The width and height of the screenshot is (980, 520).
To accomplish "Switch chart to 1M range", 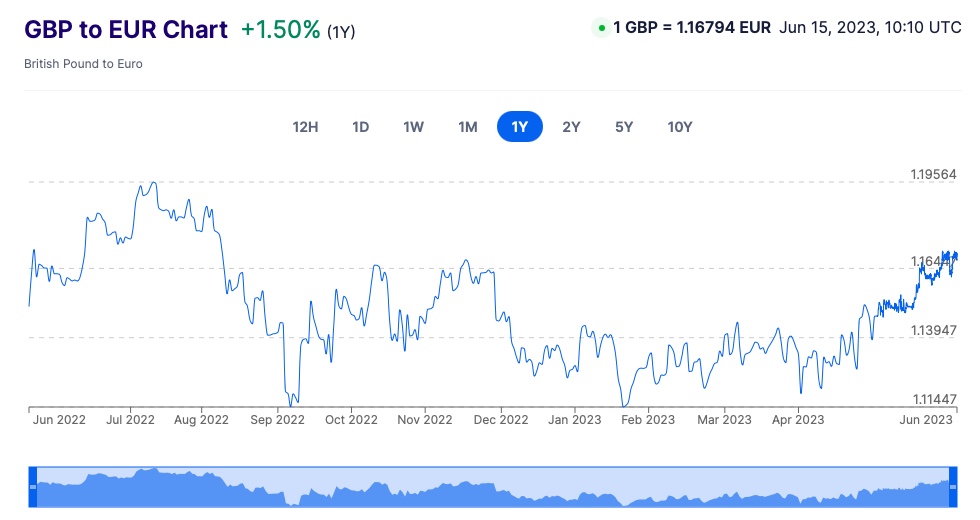I will coord(467,127).
